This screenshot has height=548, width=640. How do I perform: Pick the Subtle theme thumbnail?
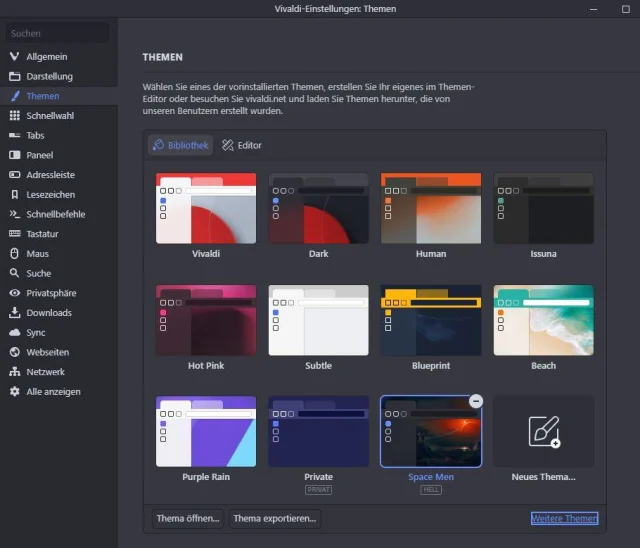click(318, 320)
